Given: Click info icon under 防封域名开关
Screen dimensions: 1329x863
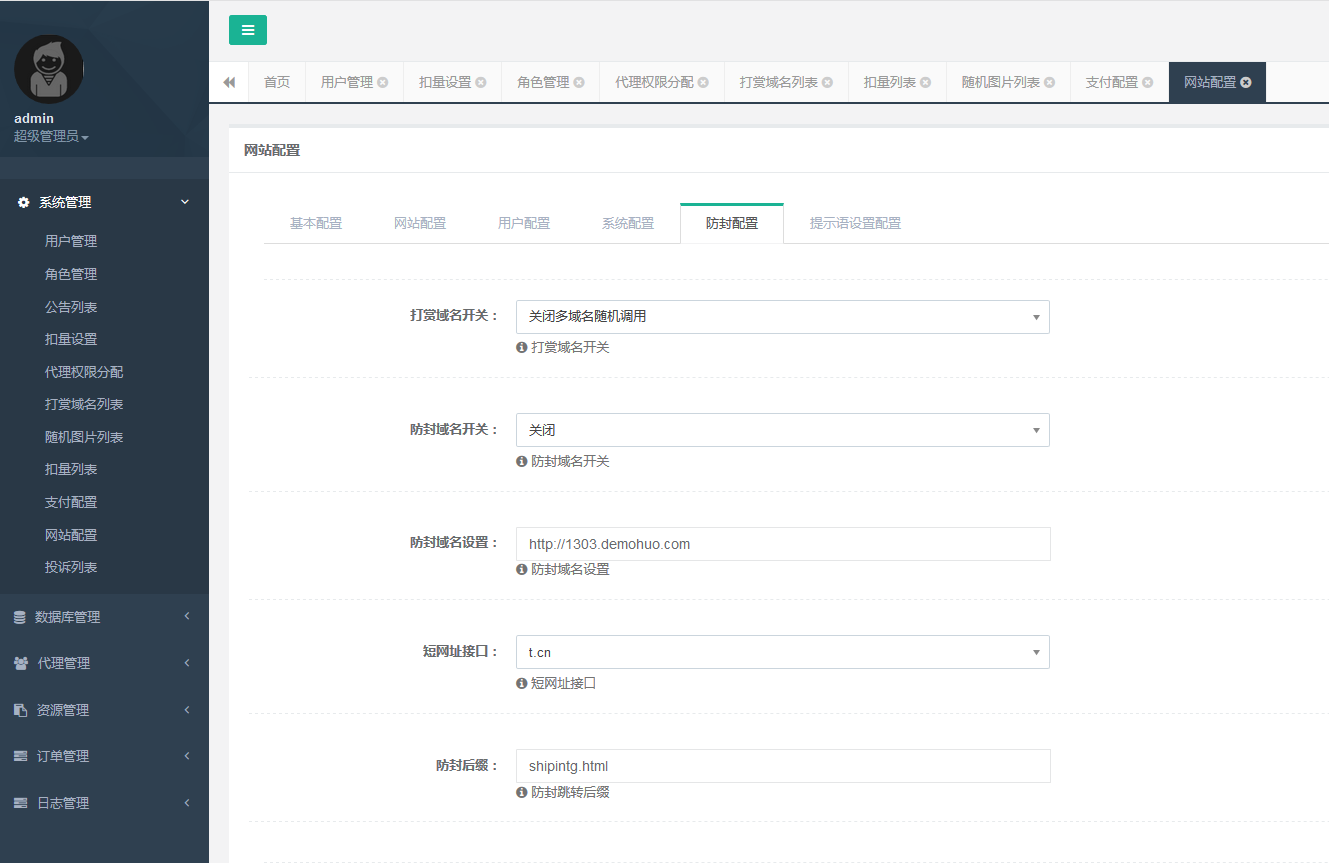Looking at the screenshot, I should point(521,462).
